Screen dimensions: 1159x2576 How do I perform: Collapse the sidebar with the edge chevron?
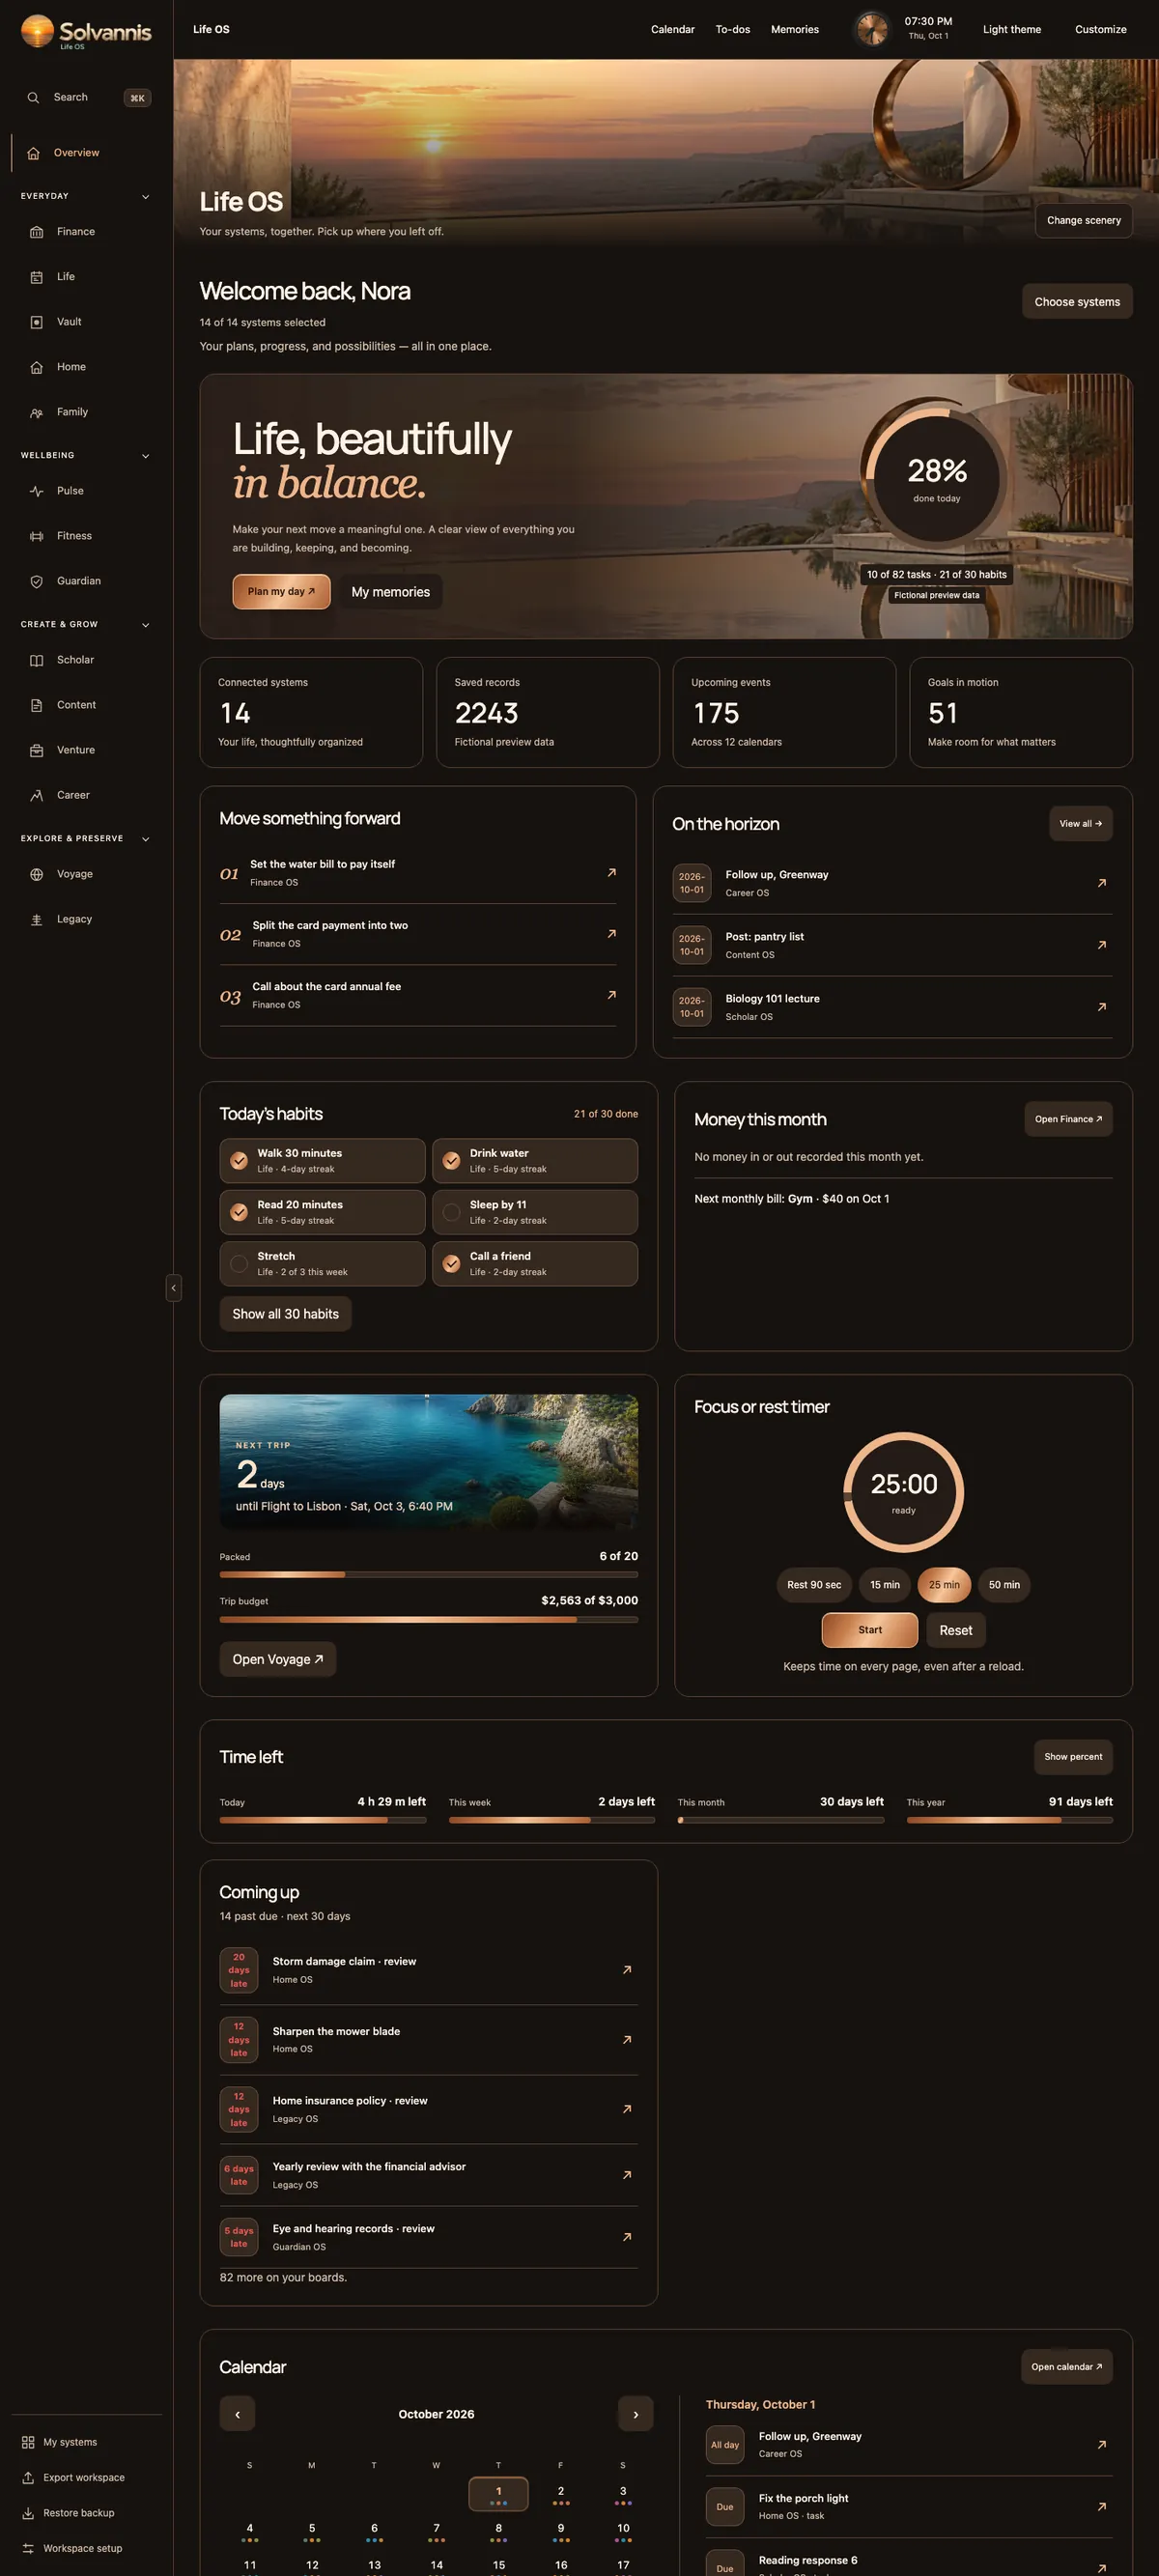click(x=174, y=1288)
